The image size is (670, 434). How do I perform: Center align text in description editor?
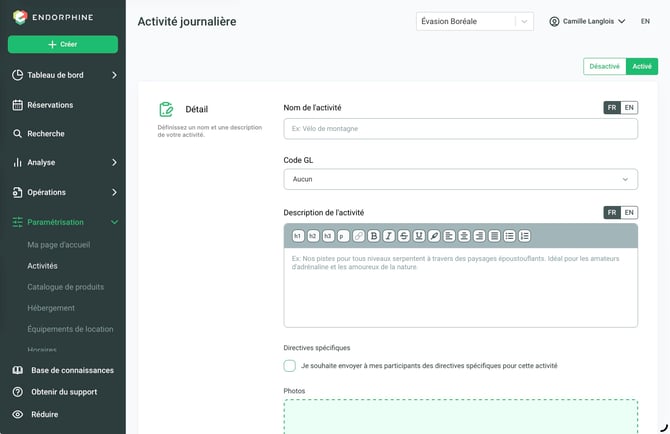(x=464, y=236)
